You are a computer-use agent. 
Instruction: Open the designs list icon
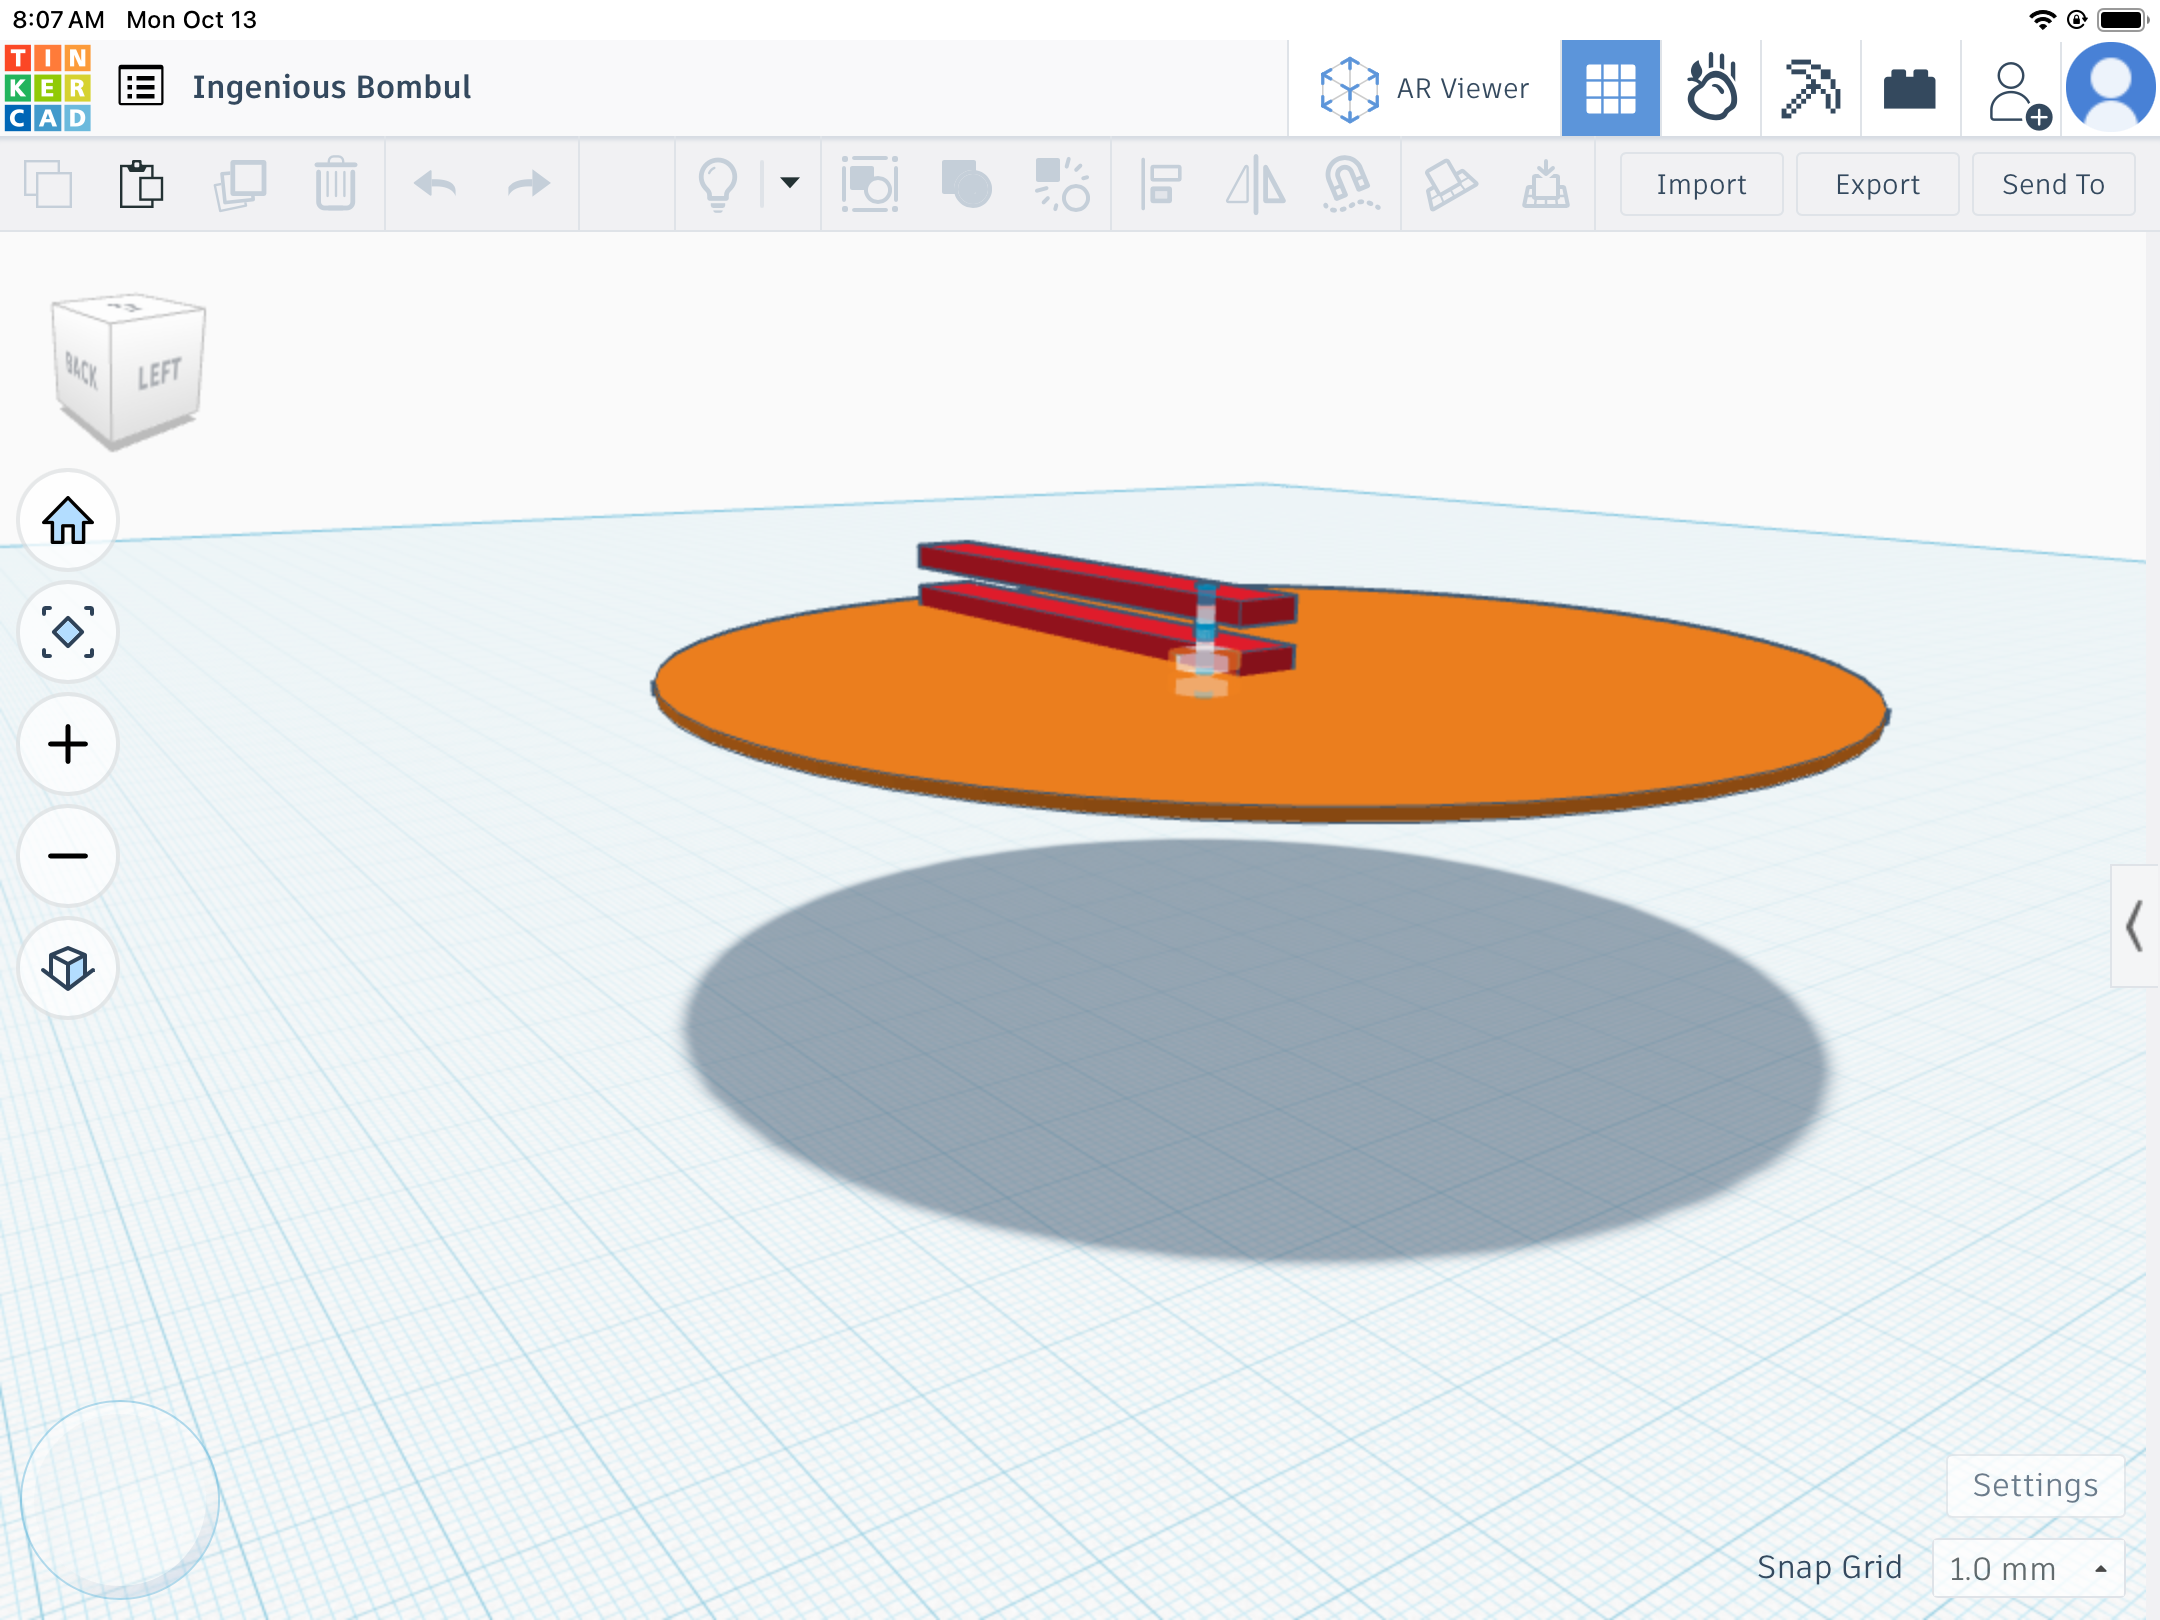tap(141, 87)
